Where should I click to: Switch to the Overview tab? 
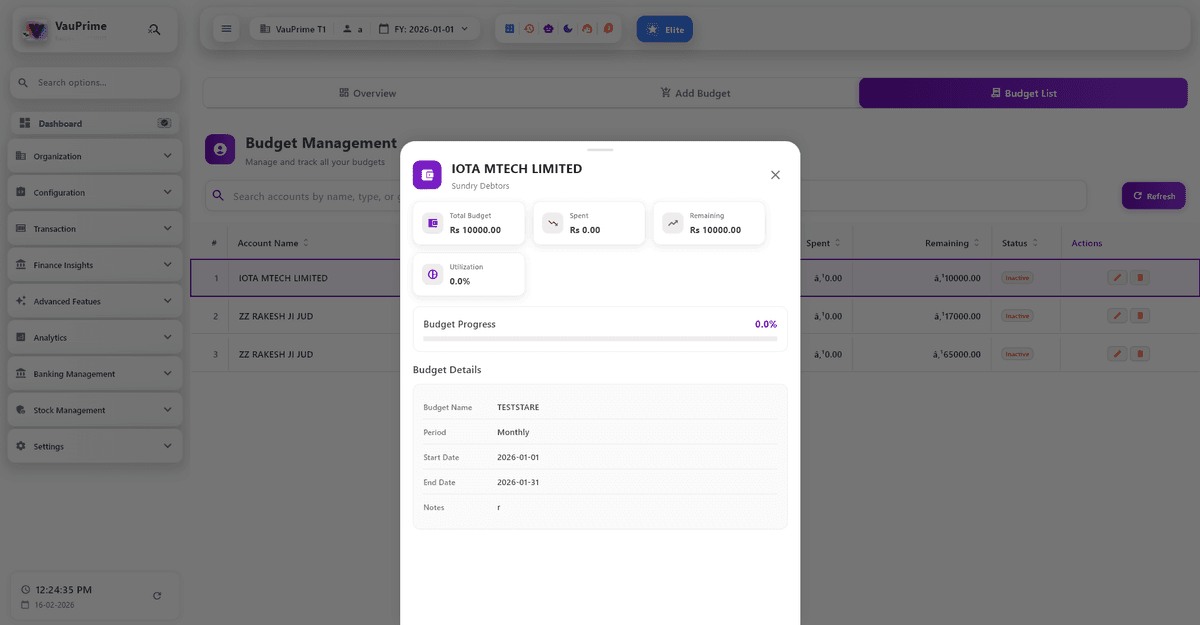[x=367, y=93]
